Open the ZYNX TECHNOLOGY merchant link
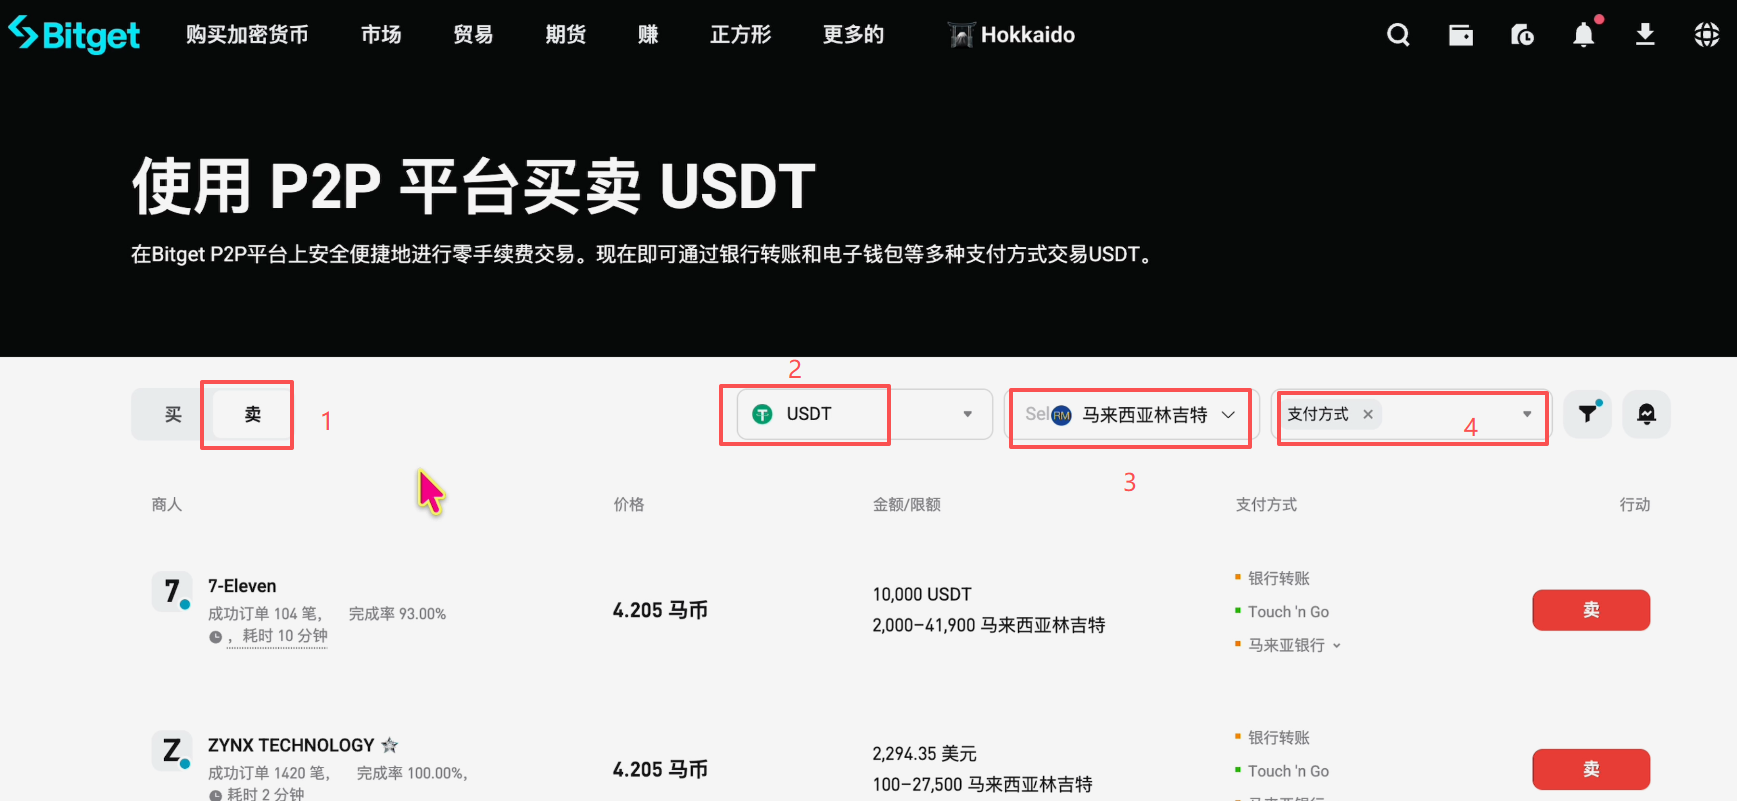 (x=291, y=745)
